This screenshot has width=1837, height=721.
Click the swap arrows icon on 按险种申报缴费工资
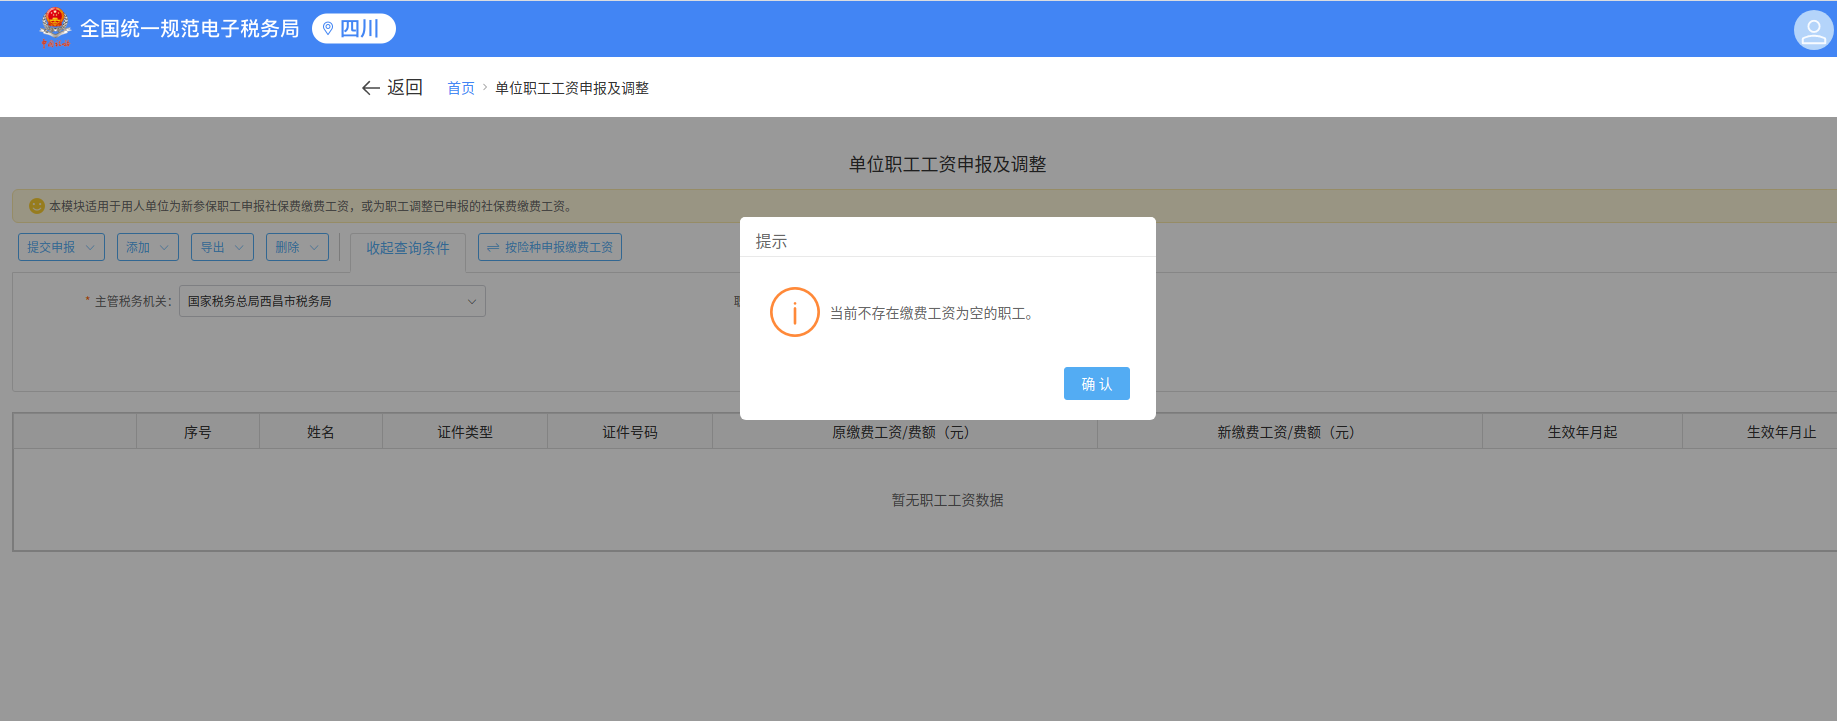[x=493, y=248]
